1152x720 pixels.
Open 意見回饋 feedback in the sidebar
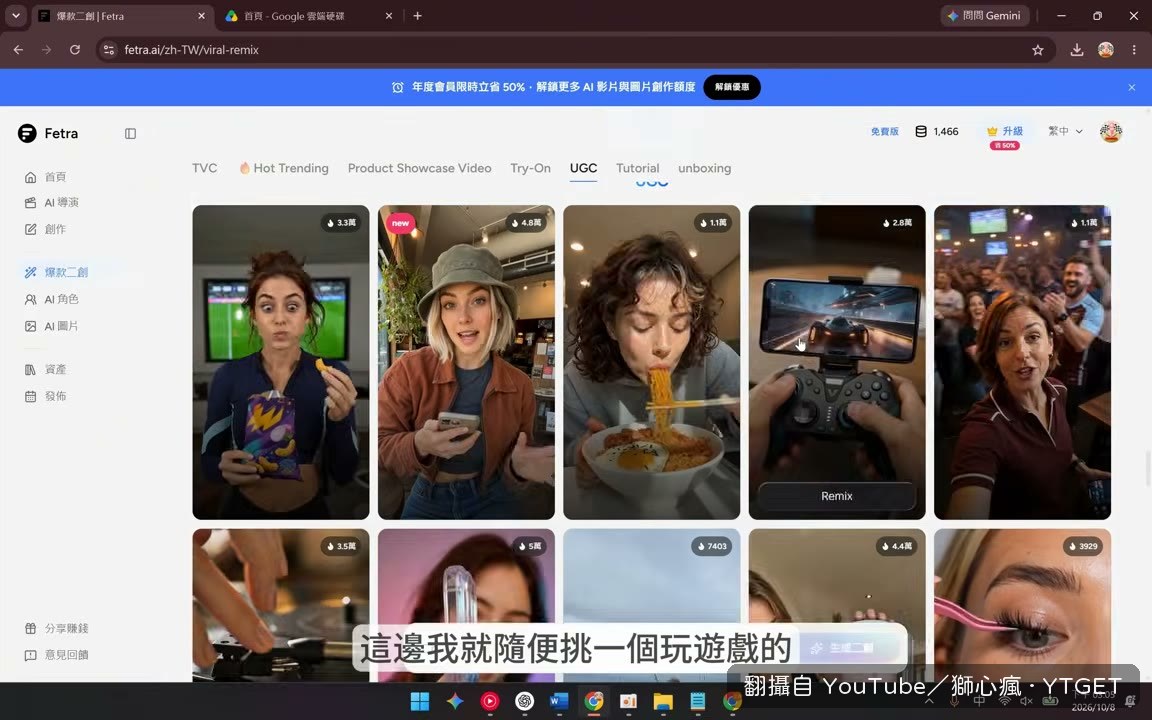click(57, 655)
